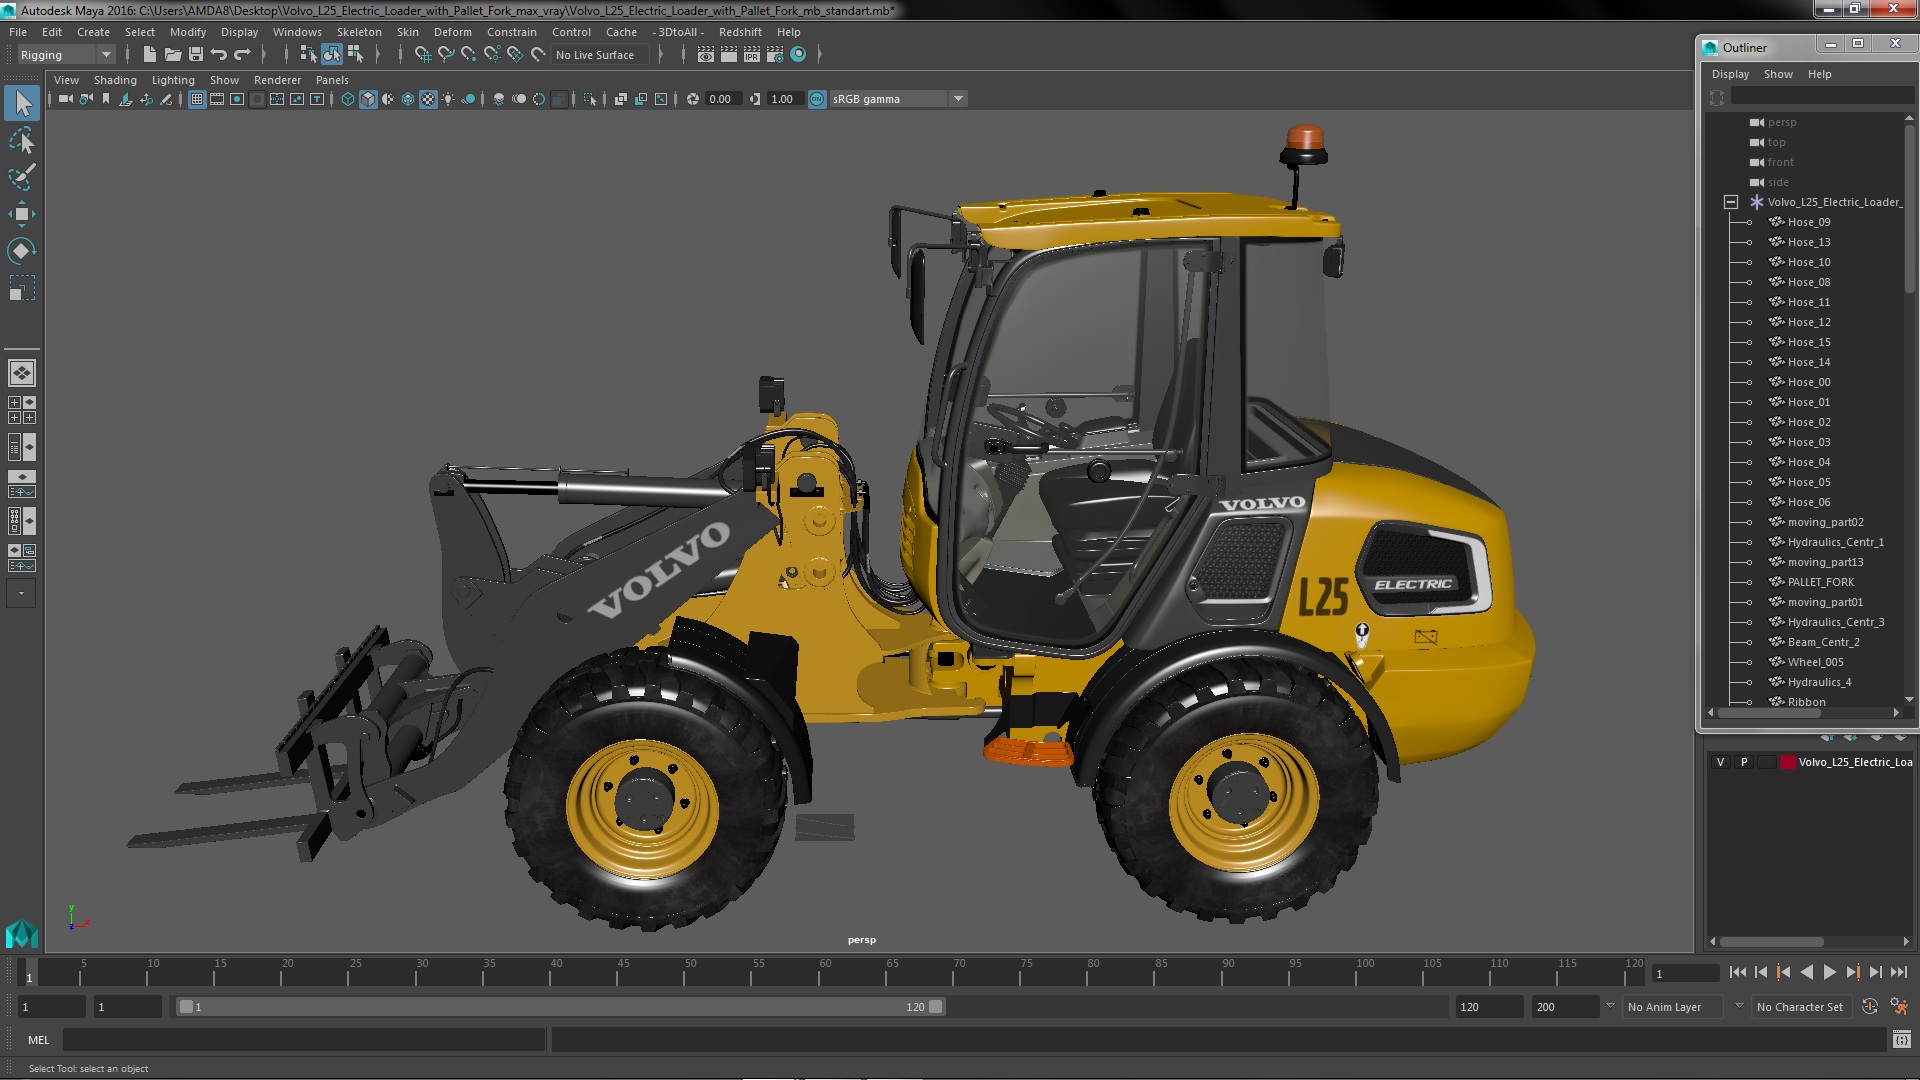This screenshot has height=1080, width=1920.
Task: Click the red Volvo layer color swatch
Action: [x=1787, y=762]
